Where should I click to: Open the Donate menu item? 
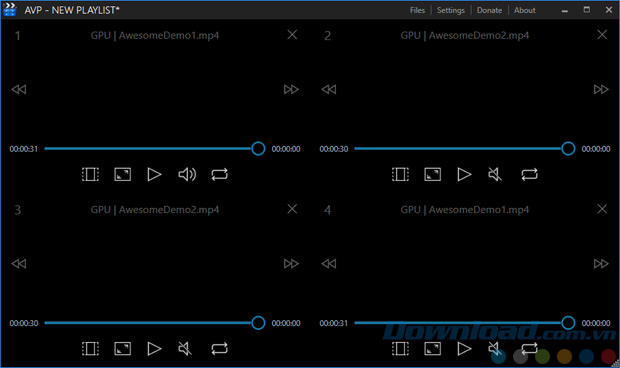click(x=489, y=10)
